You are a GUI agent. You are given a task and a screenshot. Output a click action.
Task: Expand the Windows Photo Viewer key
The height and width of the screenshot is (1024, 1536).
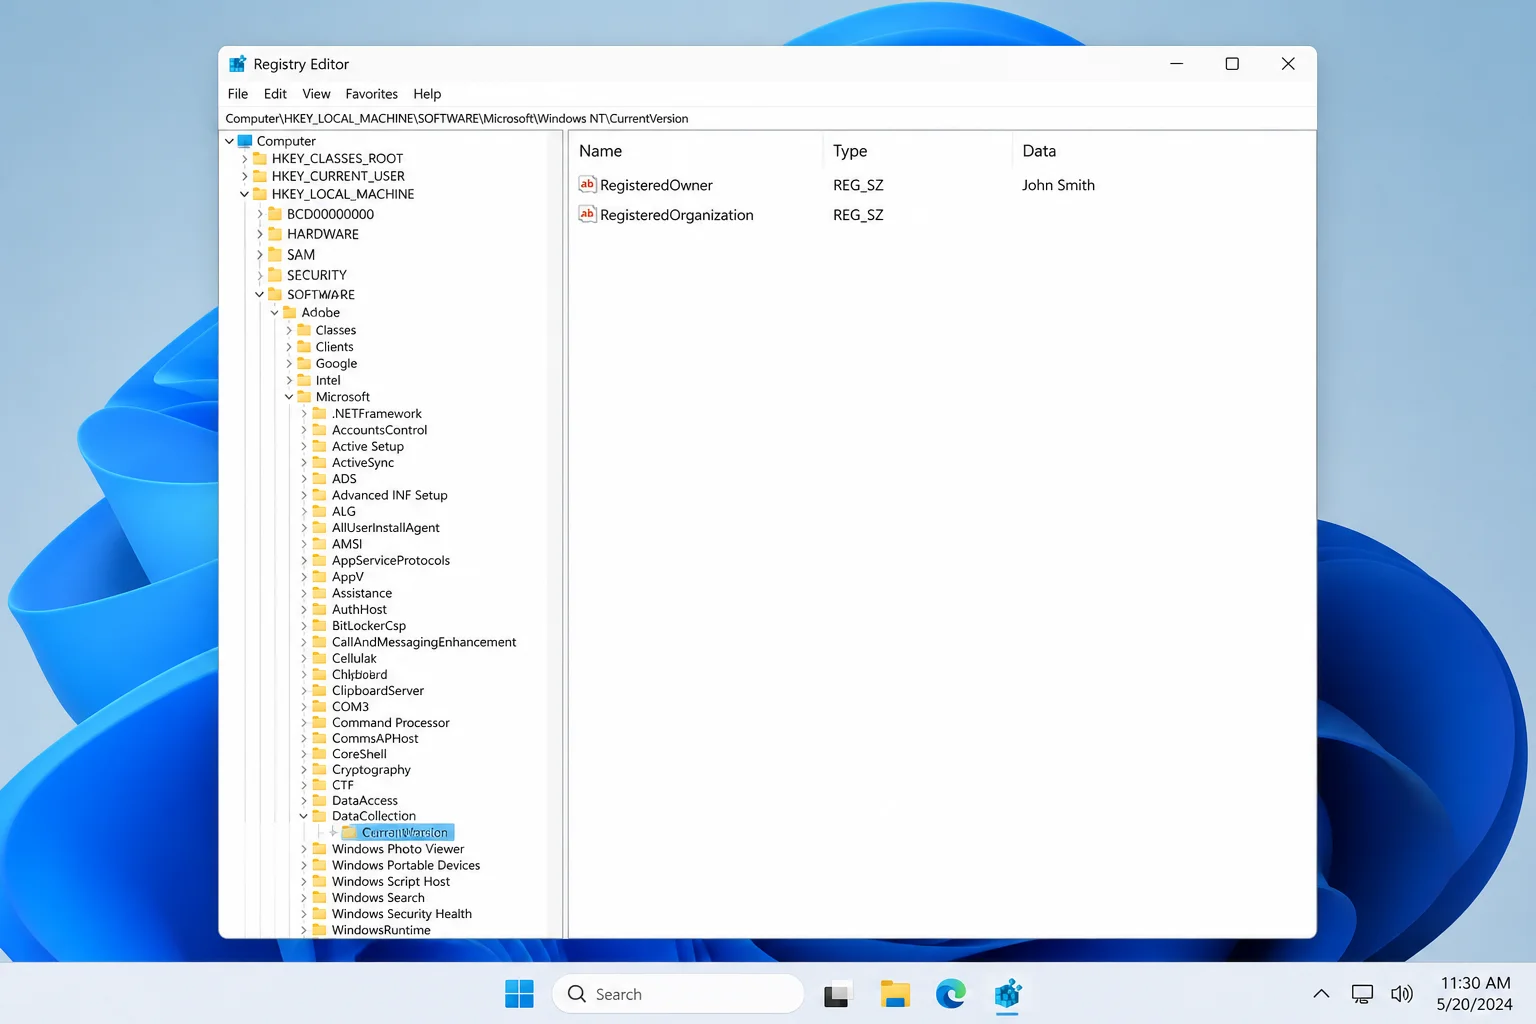click(x=304, y=849)
